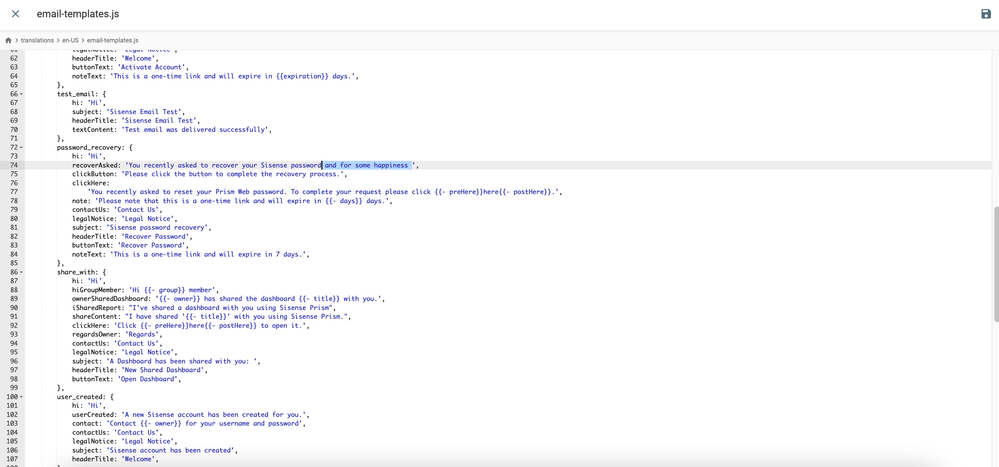
Task: Fold the share_with section arrow
Action: click(22, 272)
